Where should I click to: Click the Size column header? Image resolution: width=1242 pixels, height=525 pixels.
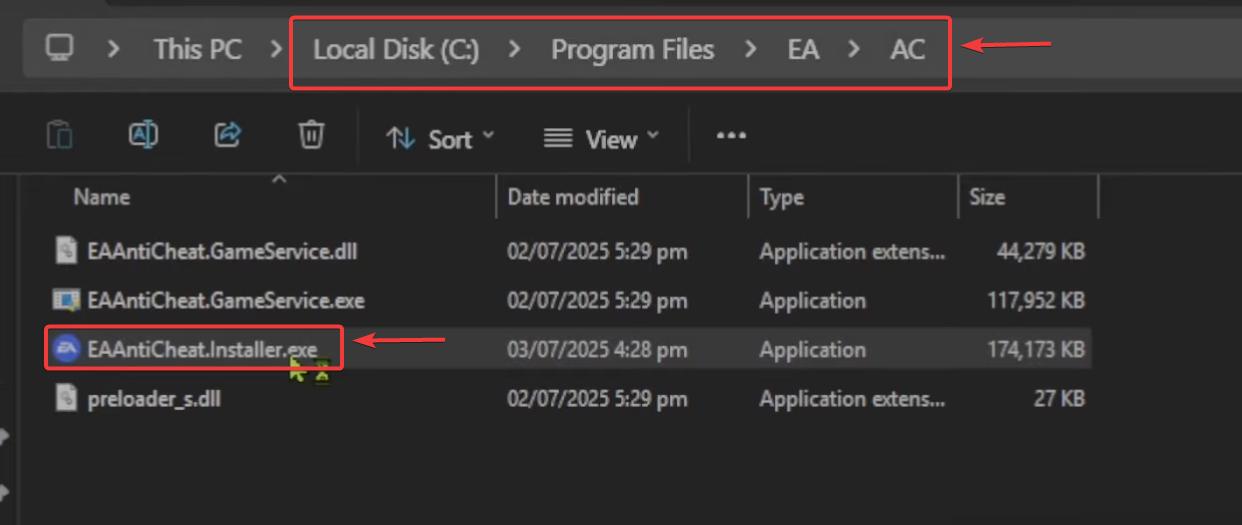tap(987, 197)
